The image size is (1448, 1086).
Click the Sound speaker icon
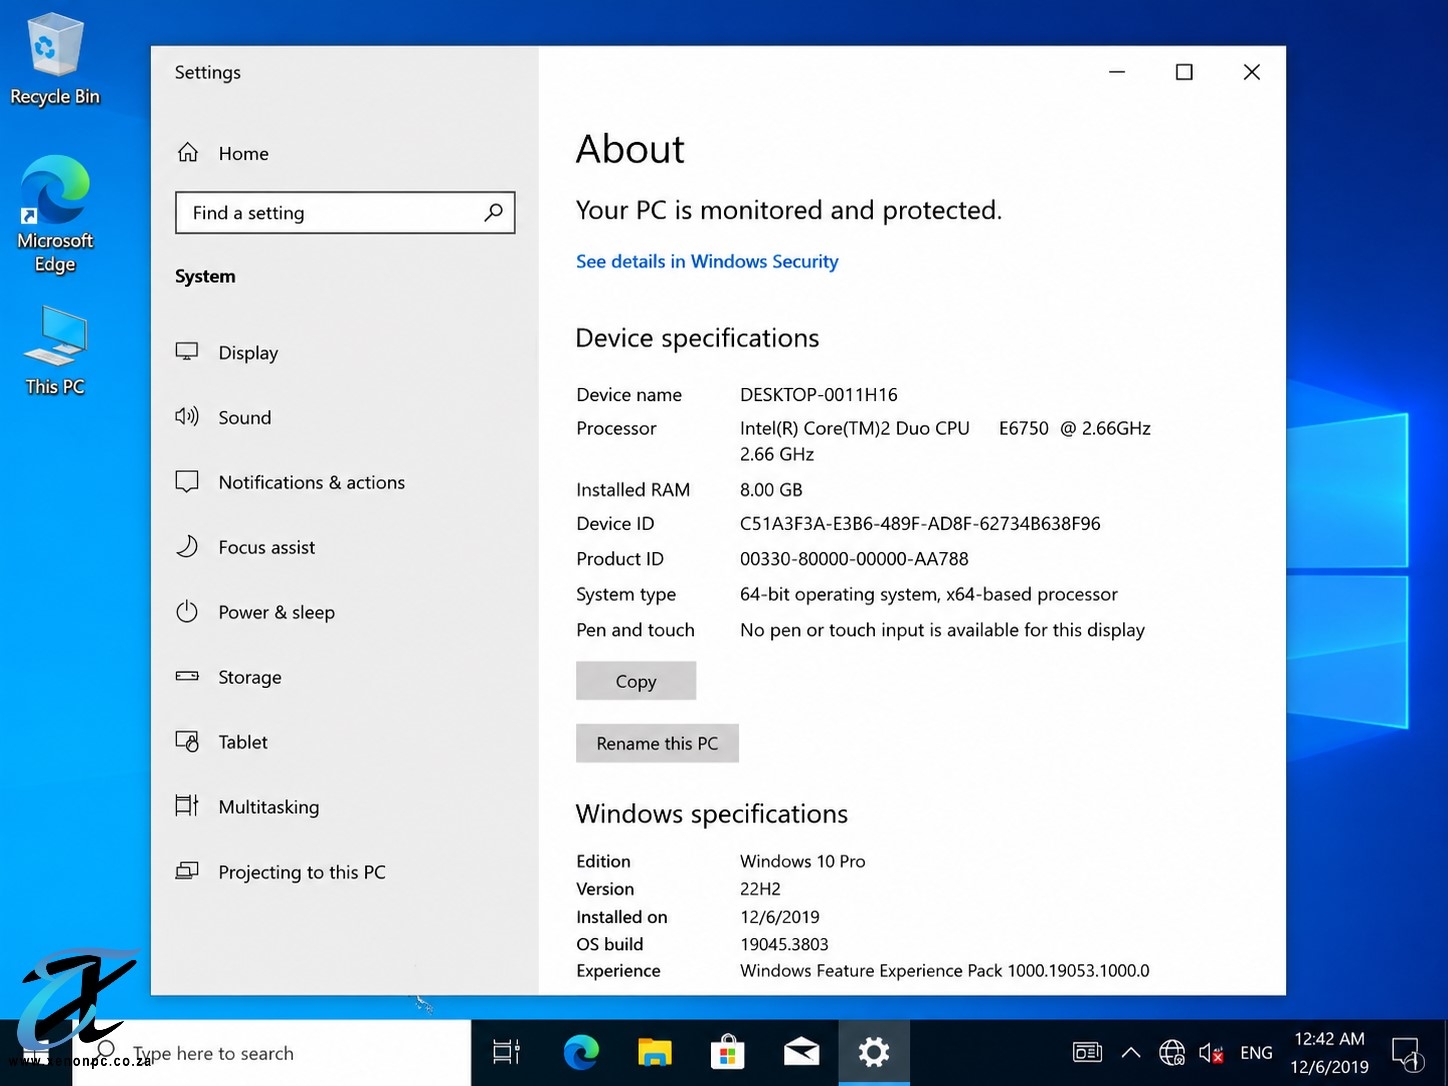point(187,417)
